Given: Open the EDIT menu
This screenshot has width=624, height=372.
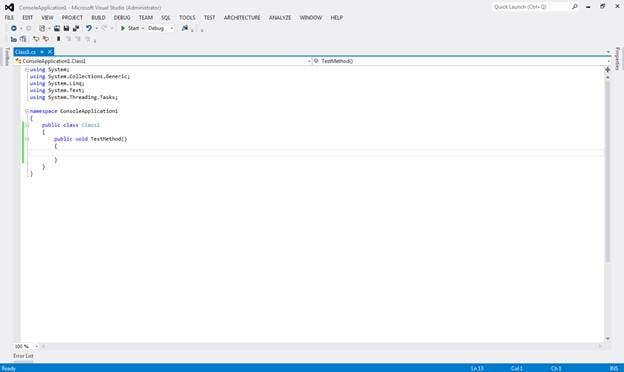Looking at the screenshot, I should [x=27, y=18].
